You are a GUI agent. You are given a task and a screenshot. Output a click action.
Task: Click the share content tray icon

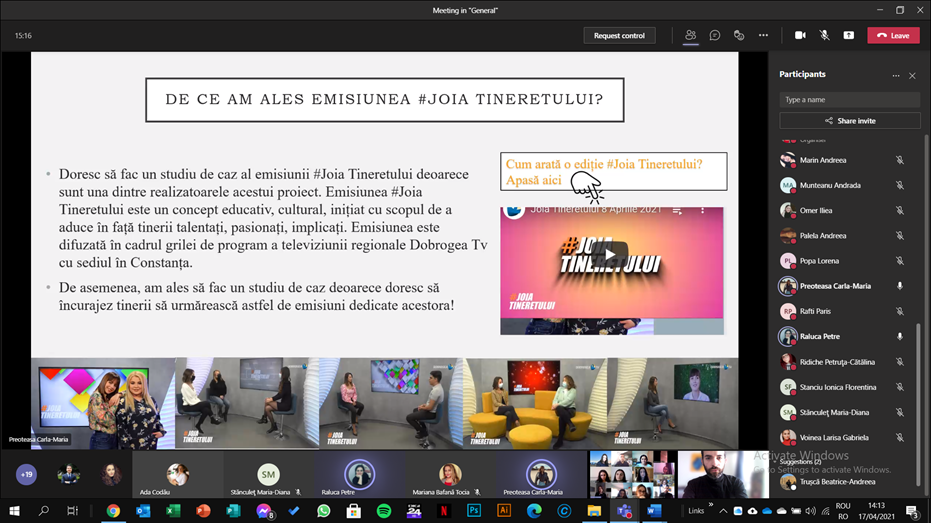(x=848, y=35)
